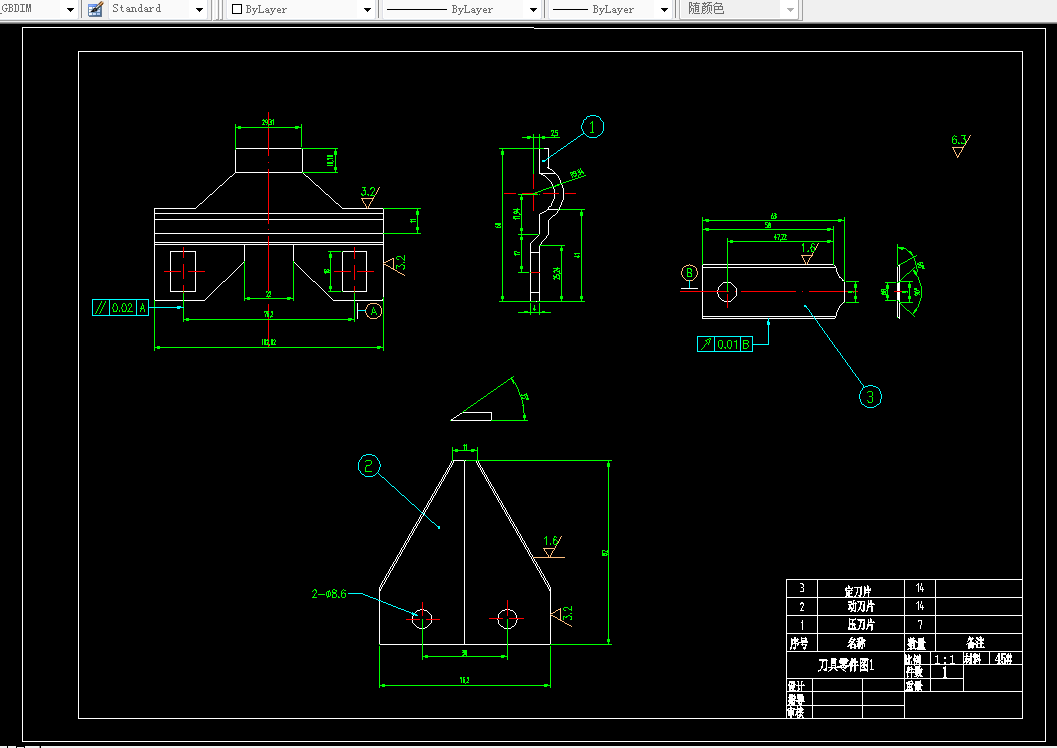
Task: Click title block cell 动刀片
Action: point(860,606)
